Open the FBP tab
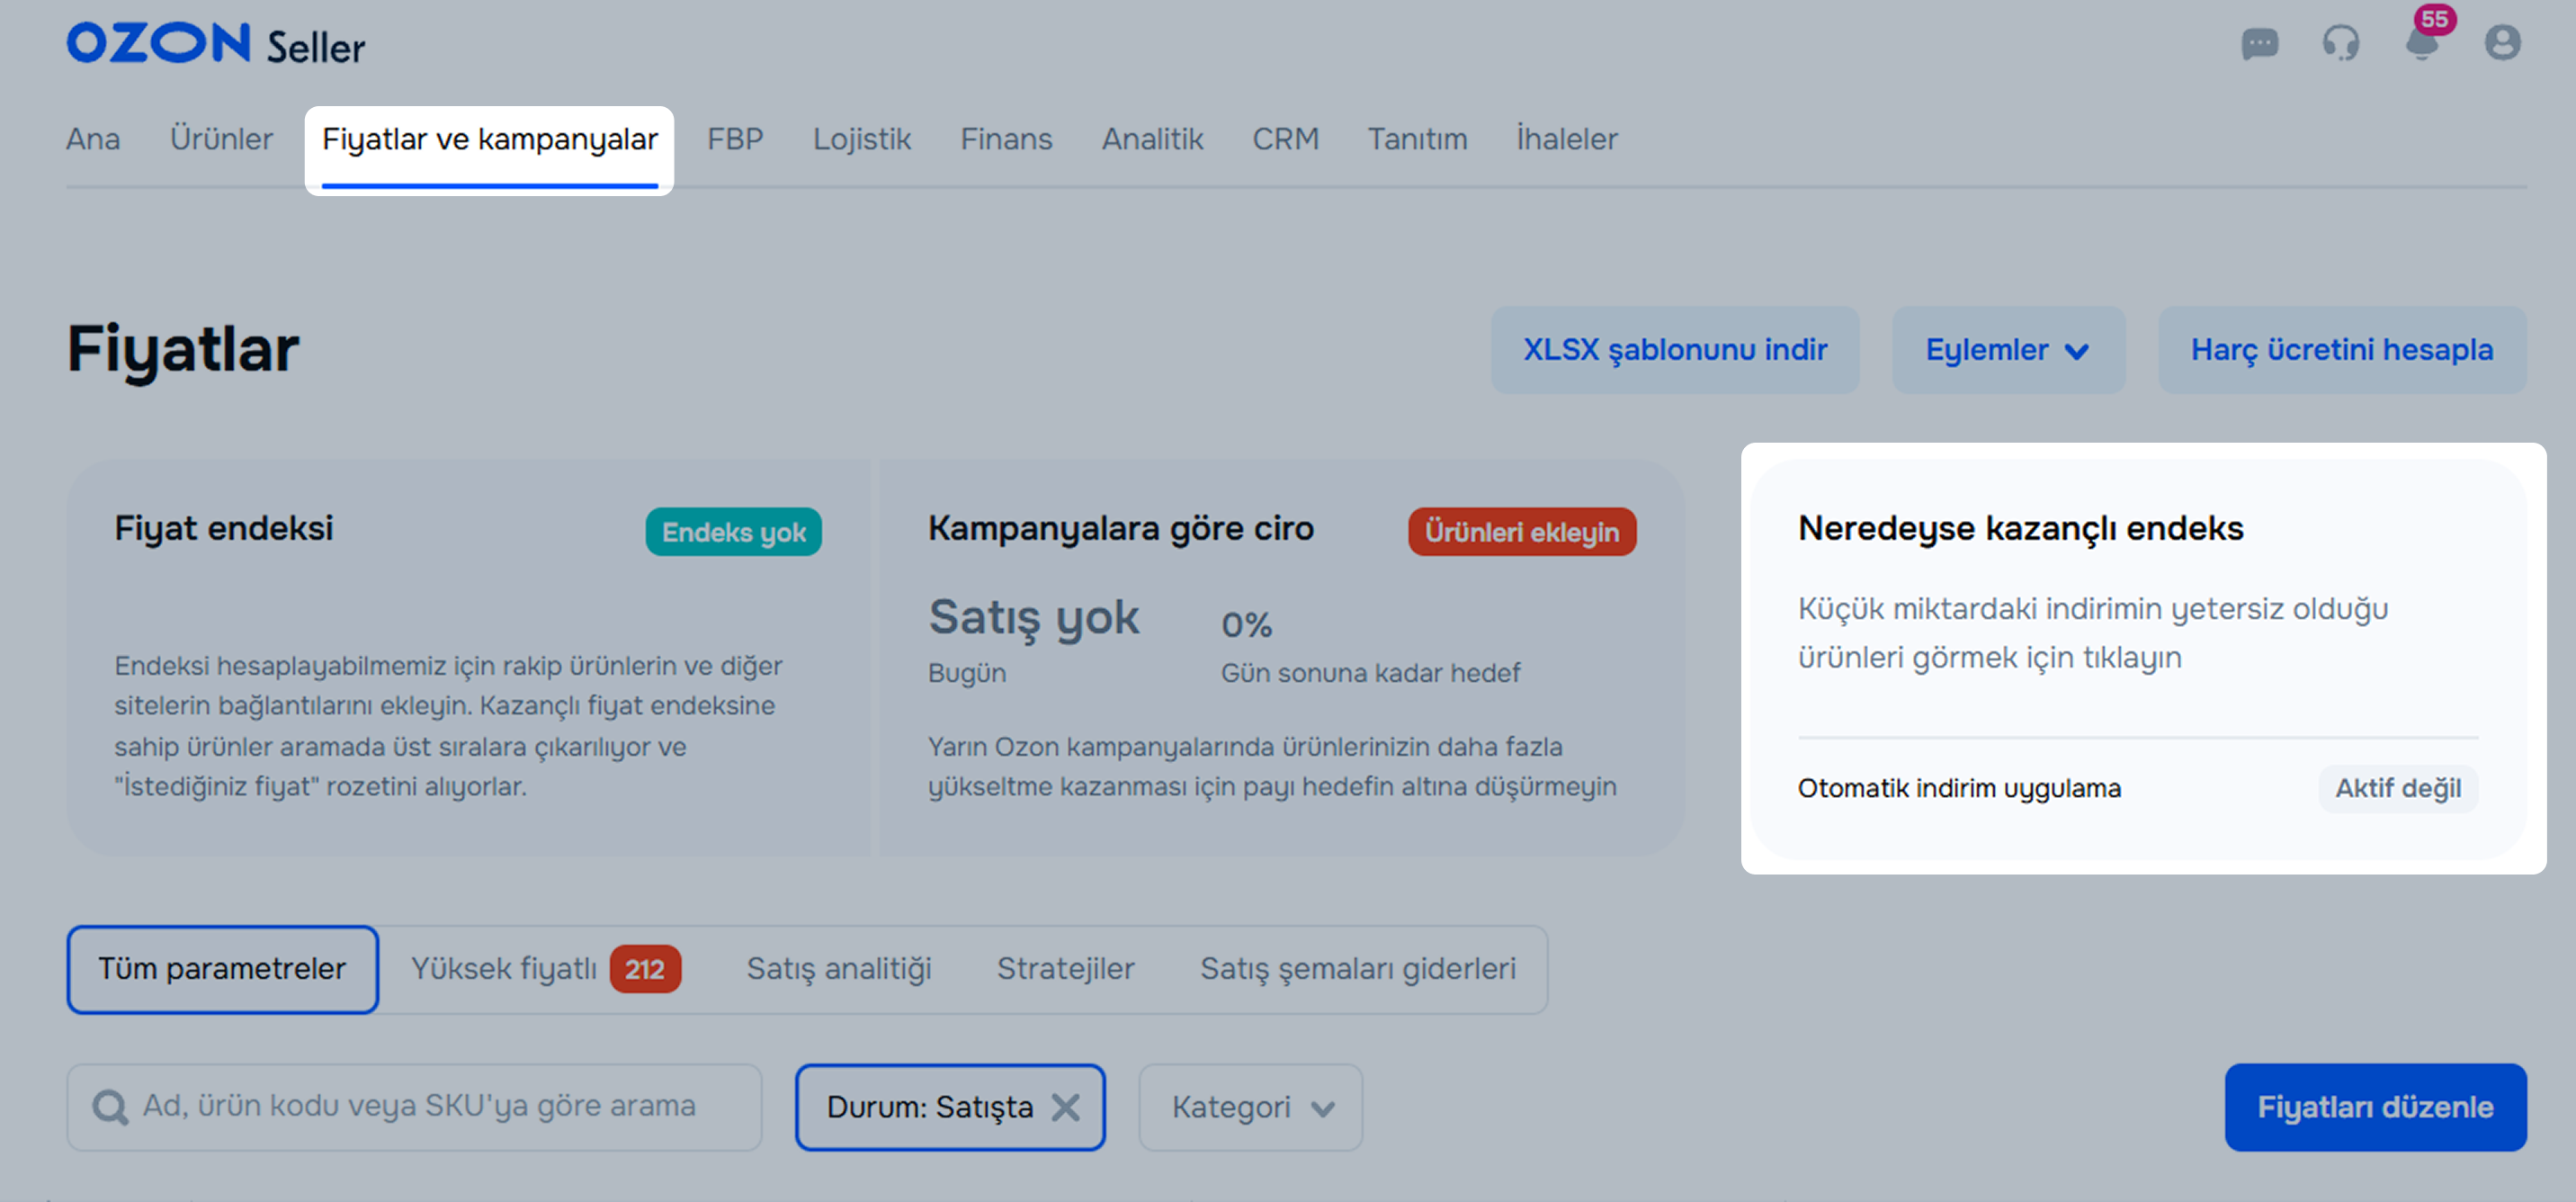 735,139
